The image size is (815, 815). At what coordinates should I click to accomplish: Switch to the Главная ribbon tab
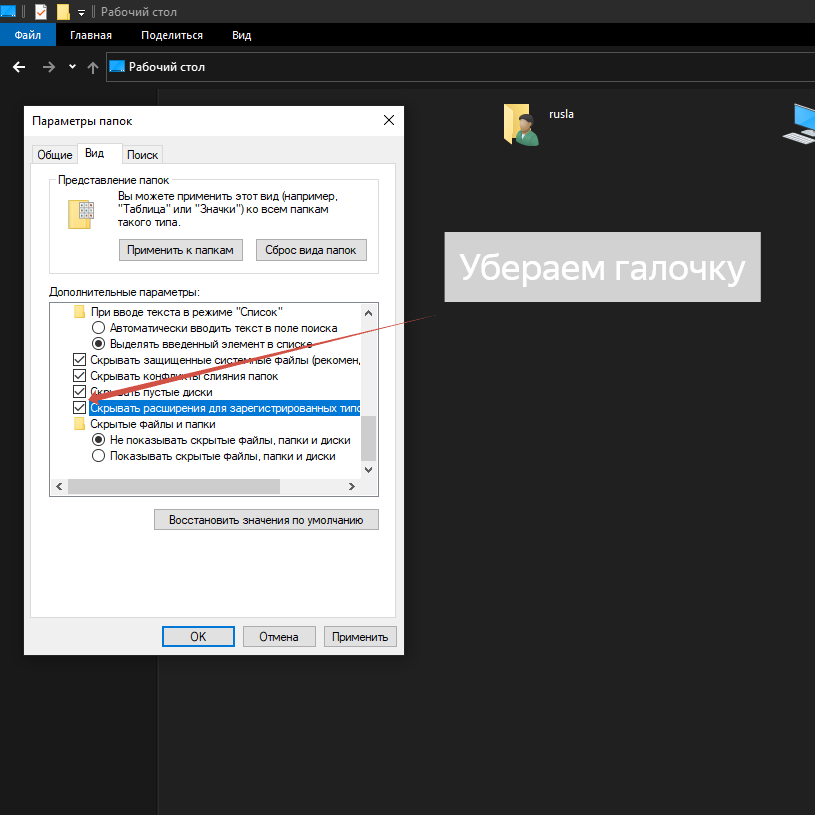pos(91,35)
